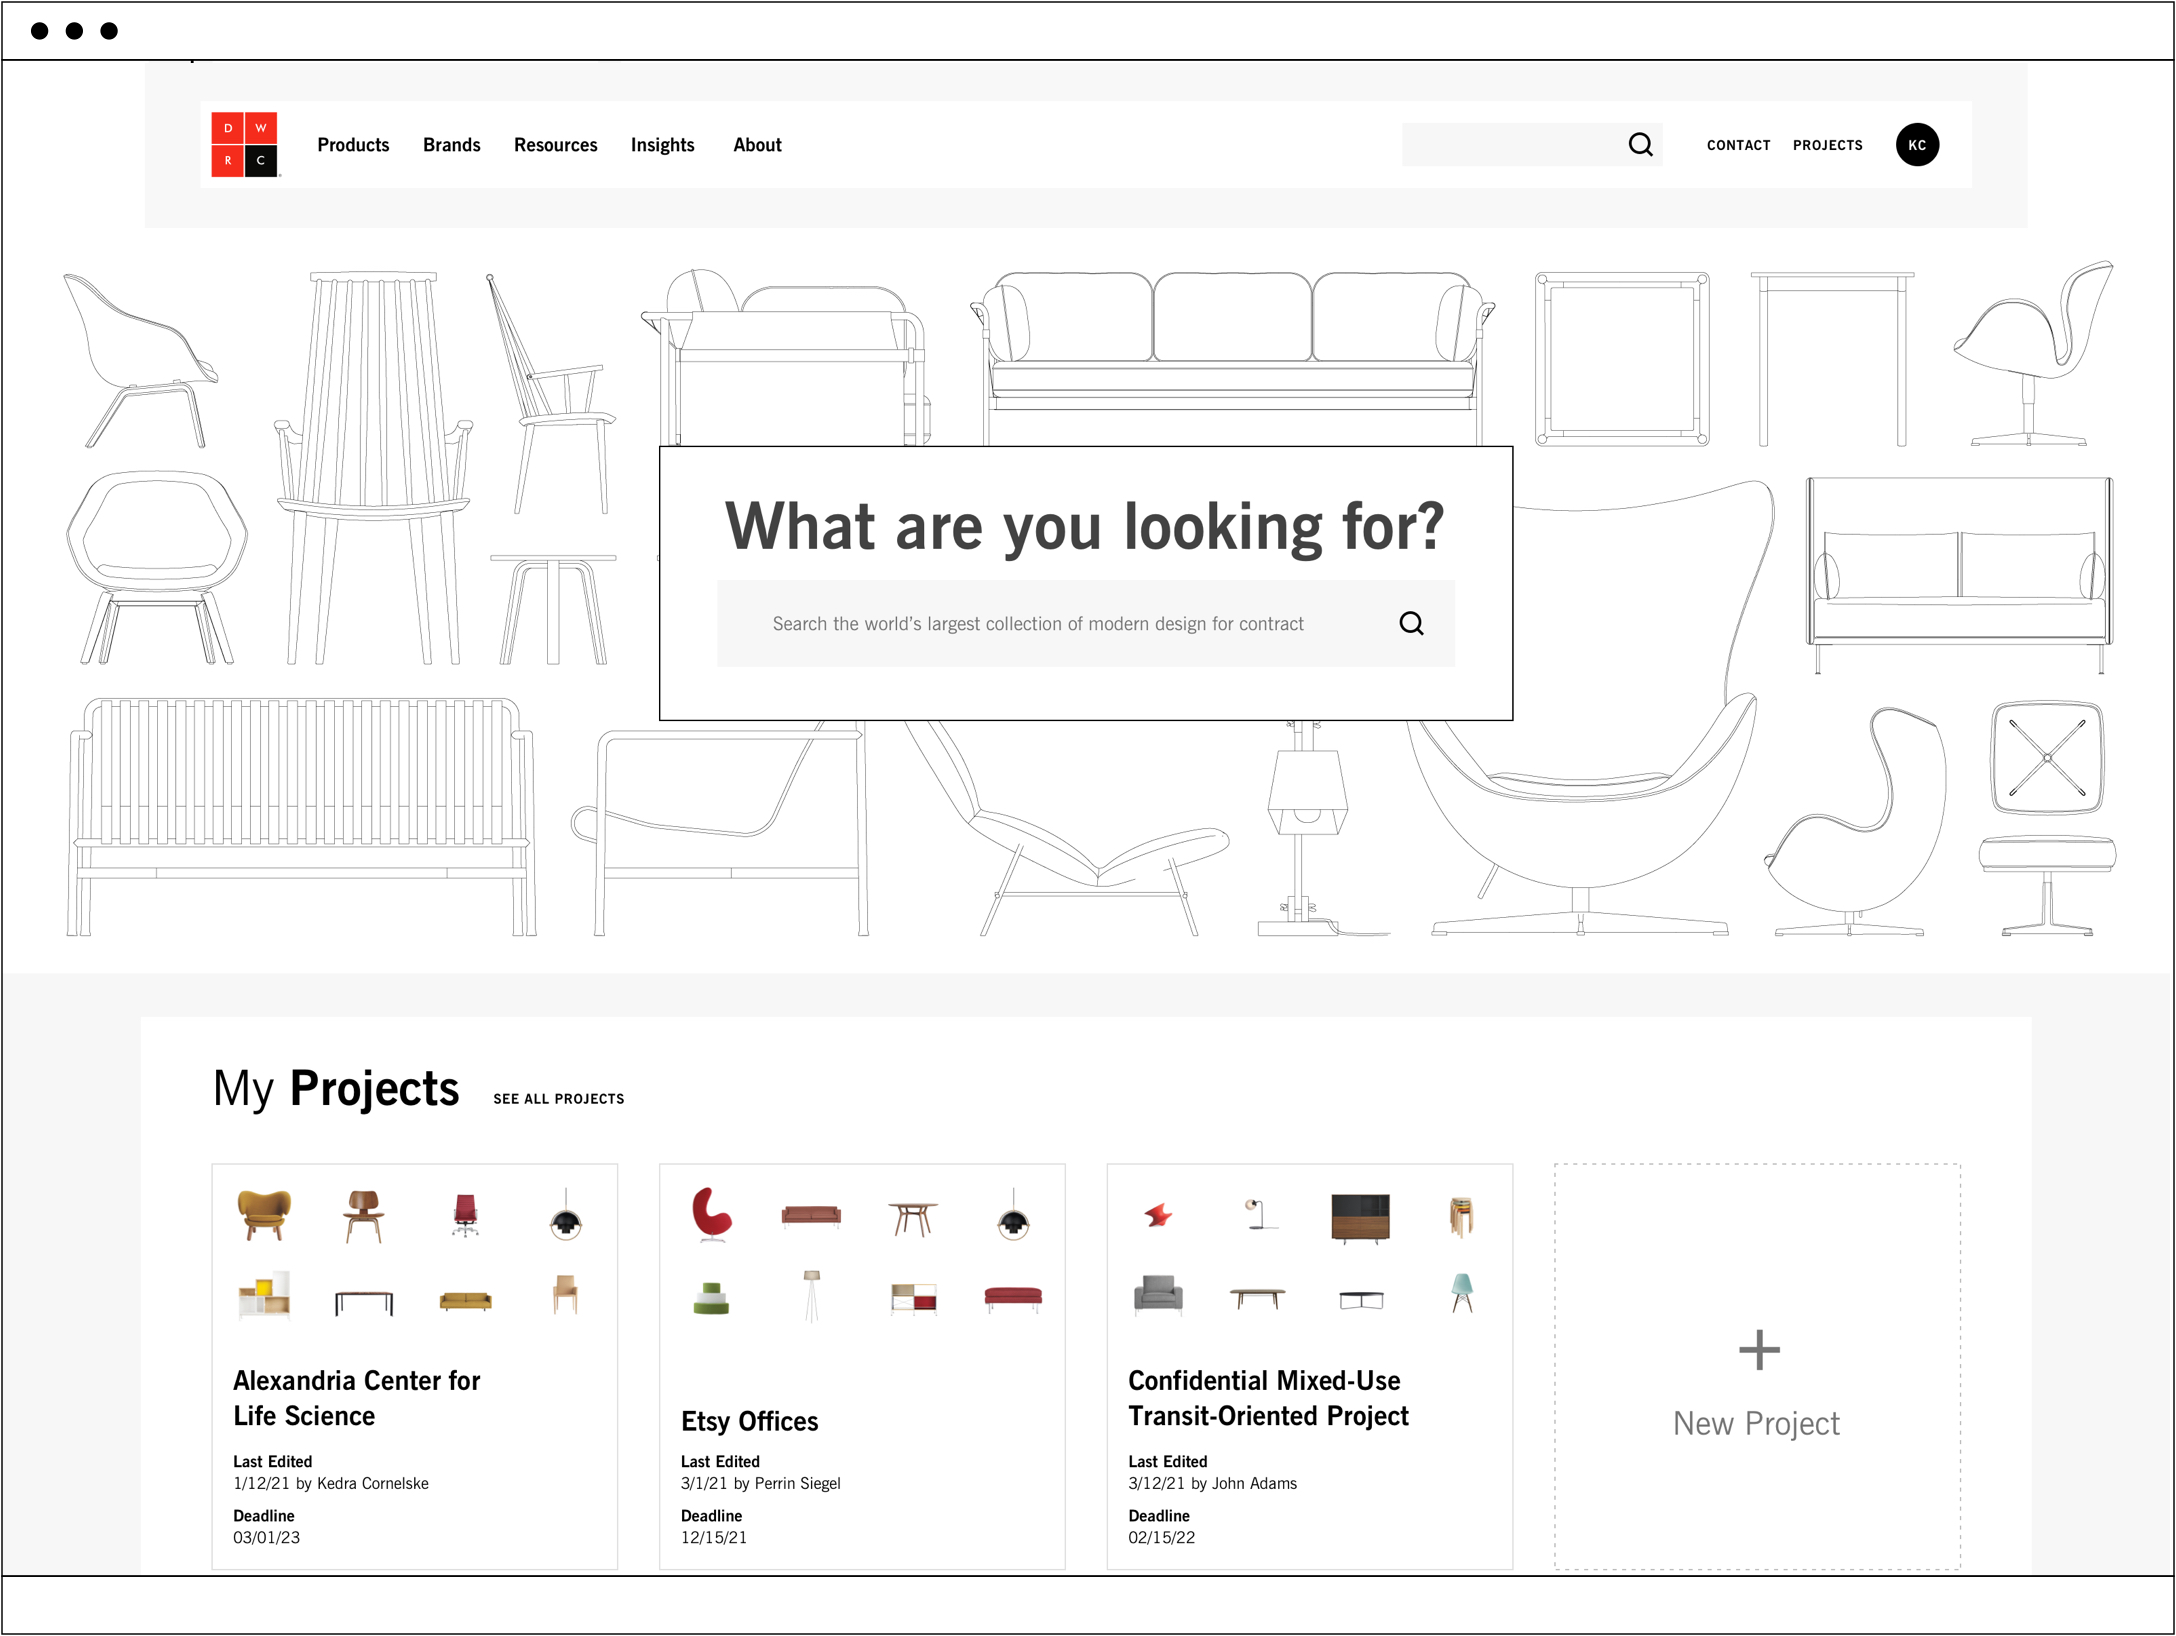This screenshot has width=2176, height=1636.
Task: Click the hero search magnifier icon
Action: 1410,624
